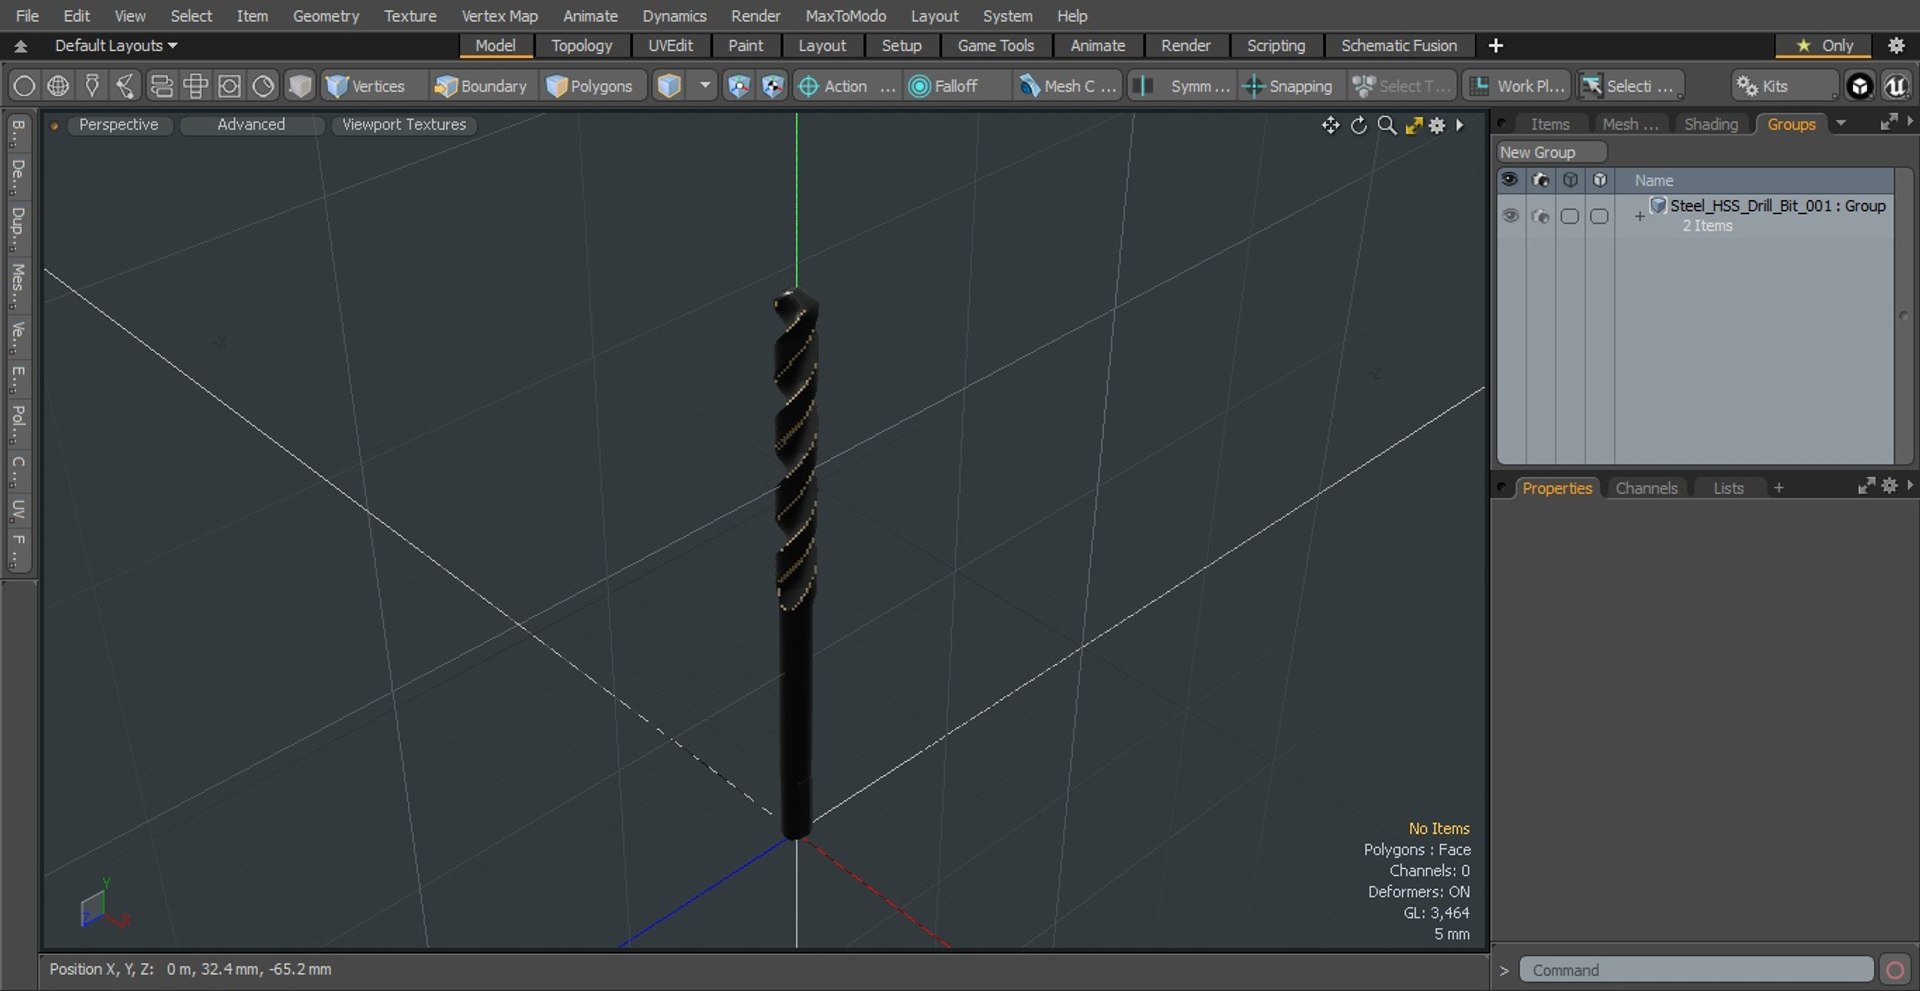Click the Items mode cube icon
This screenshot has height=991, width=1920.
(669, 86)
